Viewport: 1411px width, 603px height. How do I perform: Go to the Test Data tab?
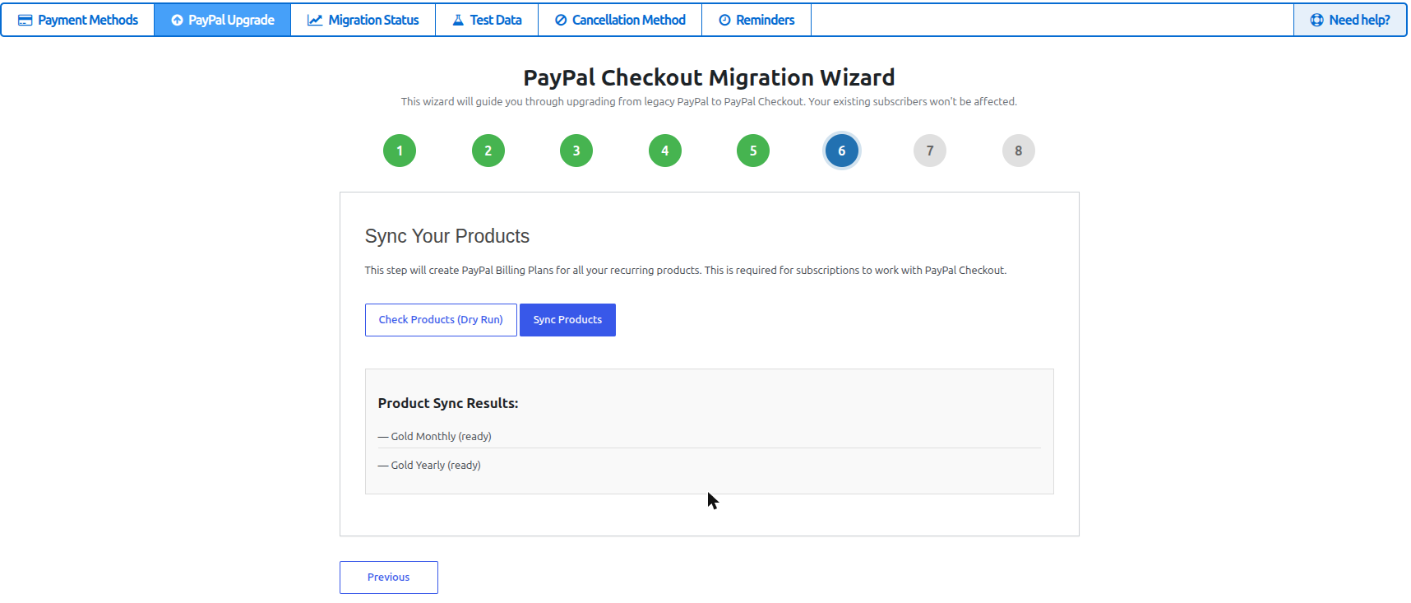(487, 20)
